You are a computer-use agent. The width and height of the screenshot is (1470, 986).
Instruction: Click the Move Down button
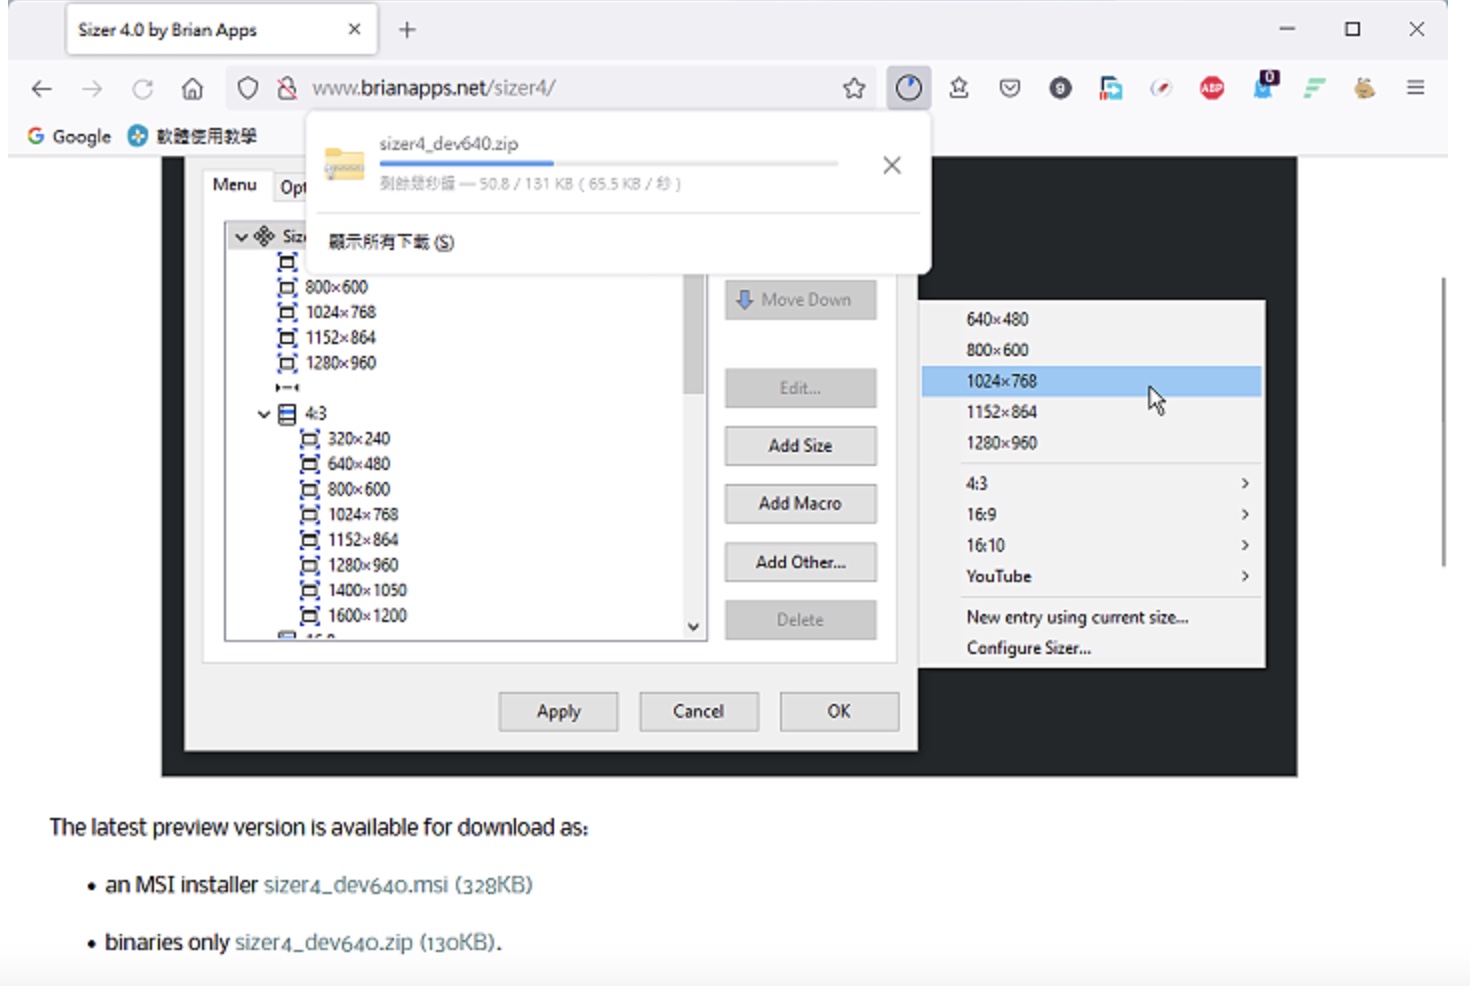point(800,300)
